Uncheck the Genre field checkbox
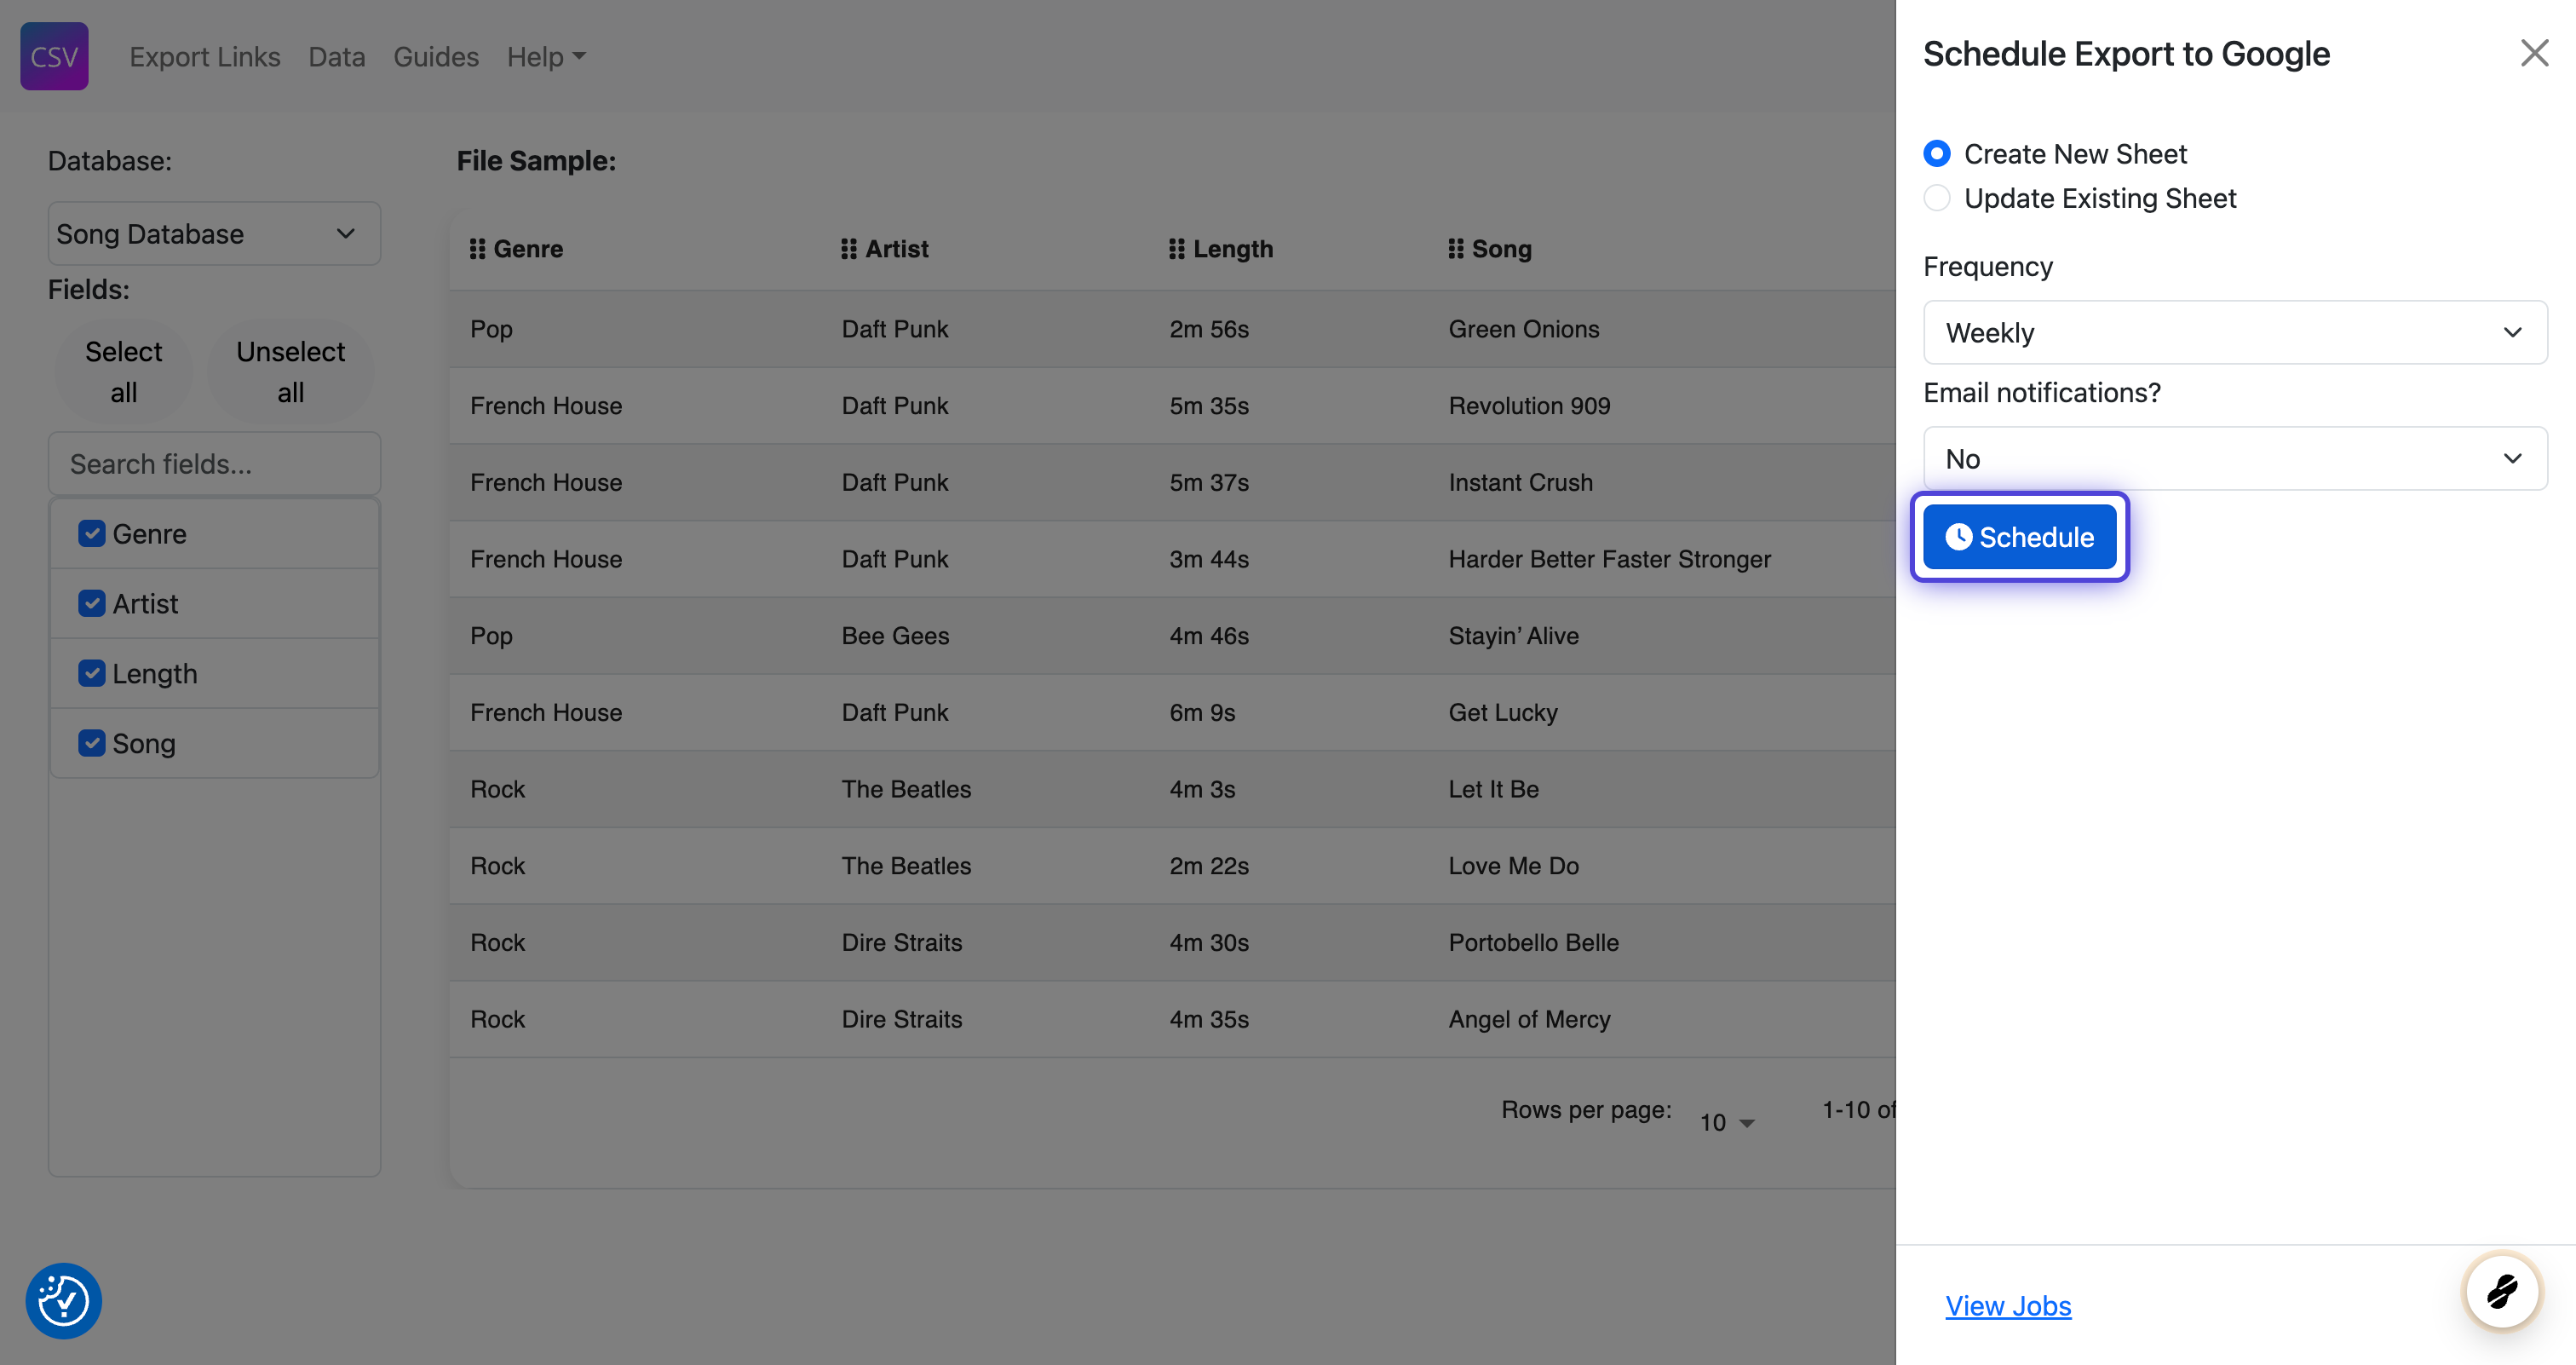Screen dimensions: 2576x1365 point(92,534)
